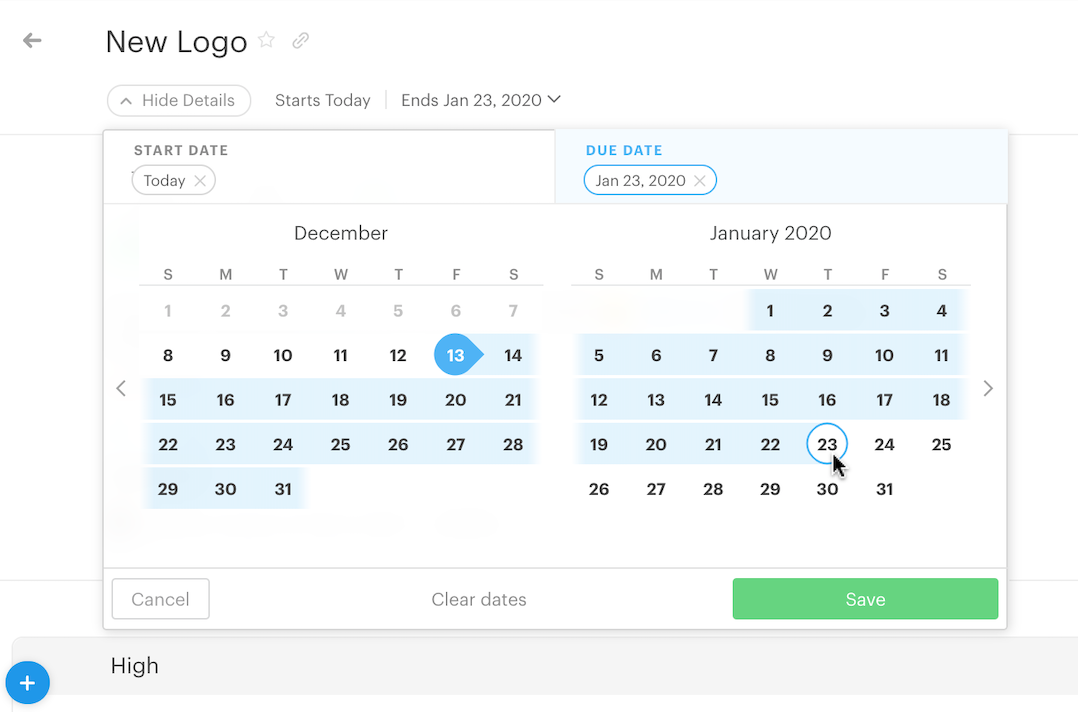Go back using the left arrow
The image size is (1078, 712).
(32, 41)
